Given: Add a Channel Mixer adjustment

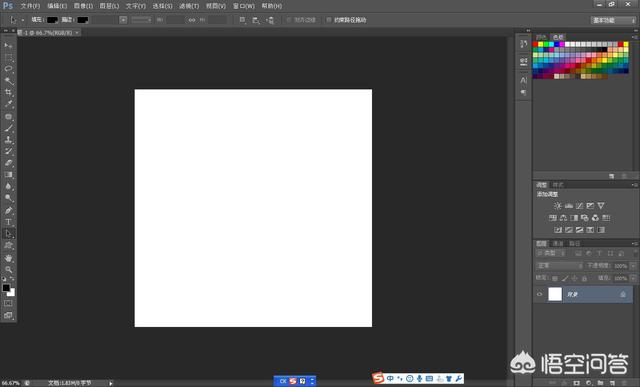Looking at the screenshot, I should [595, 218].
